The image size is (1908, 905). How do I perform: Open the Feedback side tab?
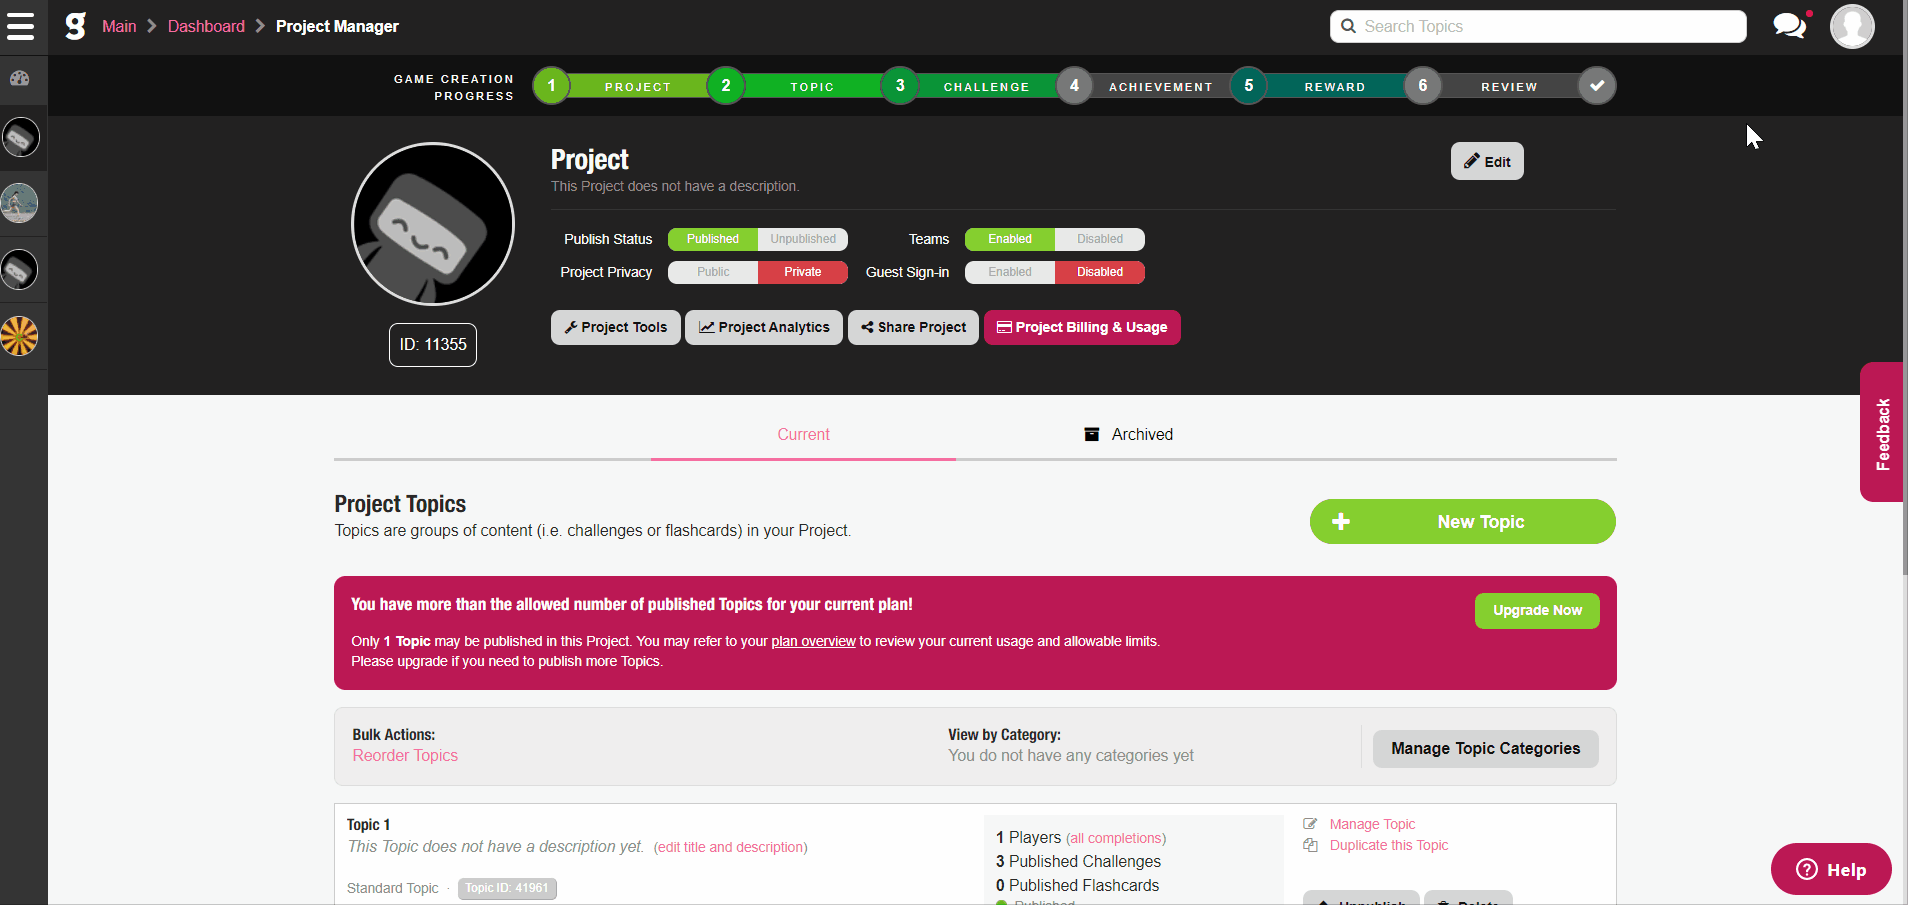[x=1882, y=432]
